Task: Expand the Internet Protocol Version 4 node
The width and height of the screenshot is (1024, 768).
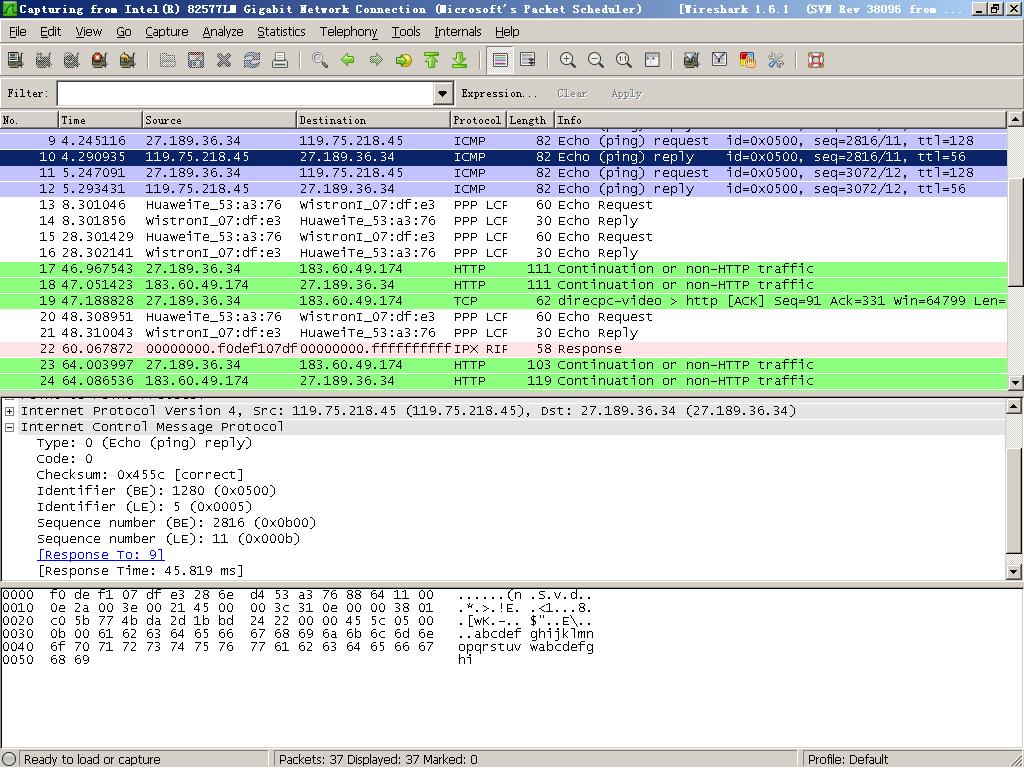Action: pos(10,411)
